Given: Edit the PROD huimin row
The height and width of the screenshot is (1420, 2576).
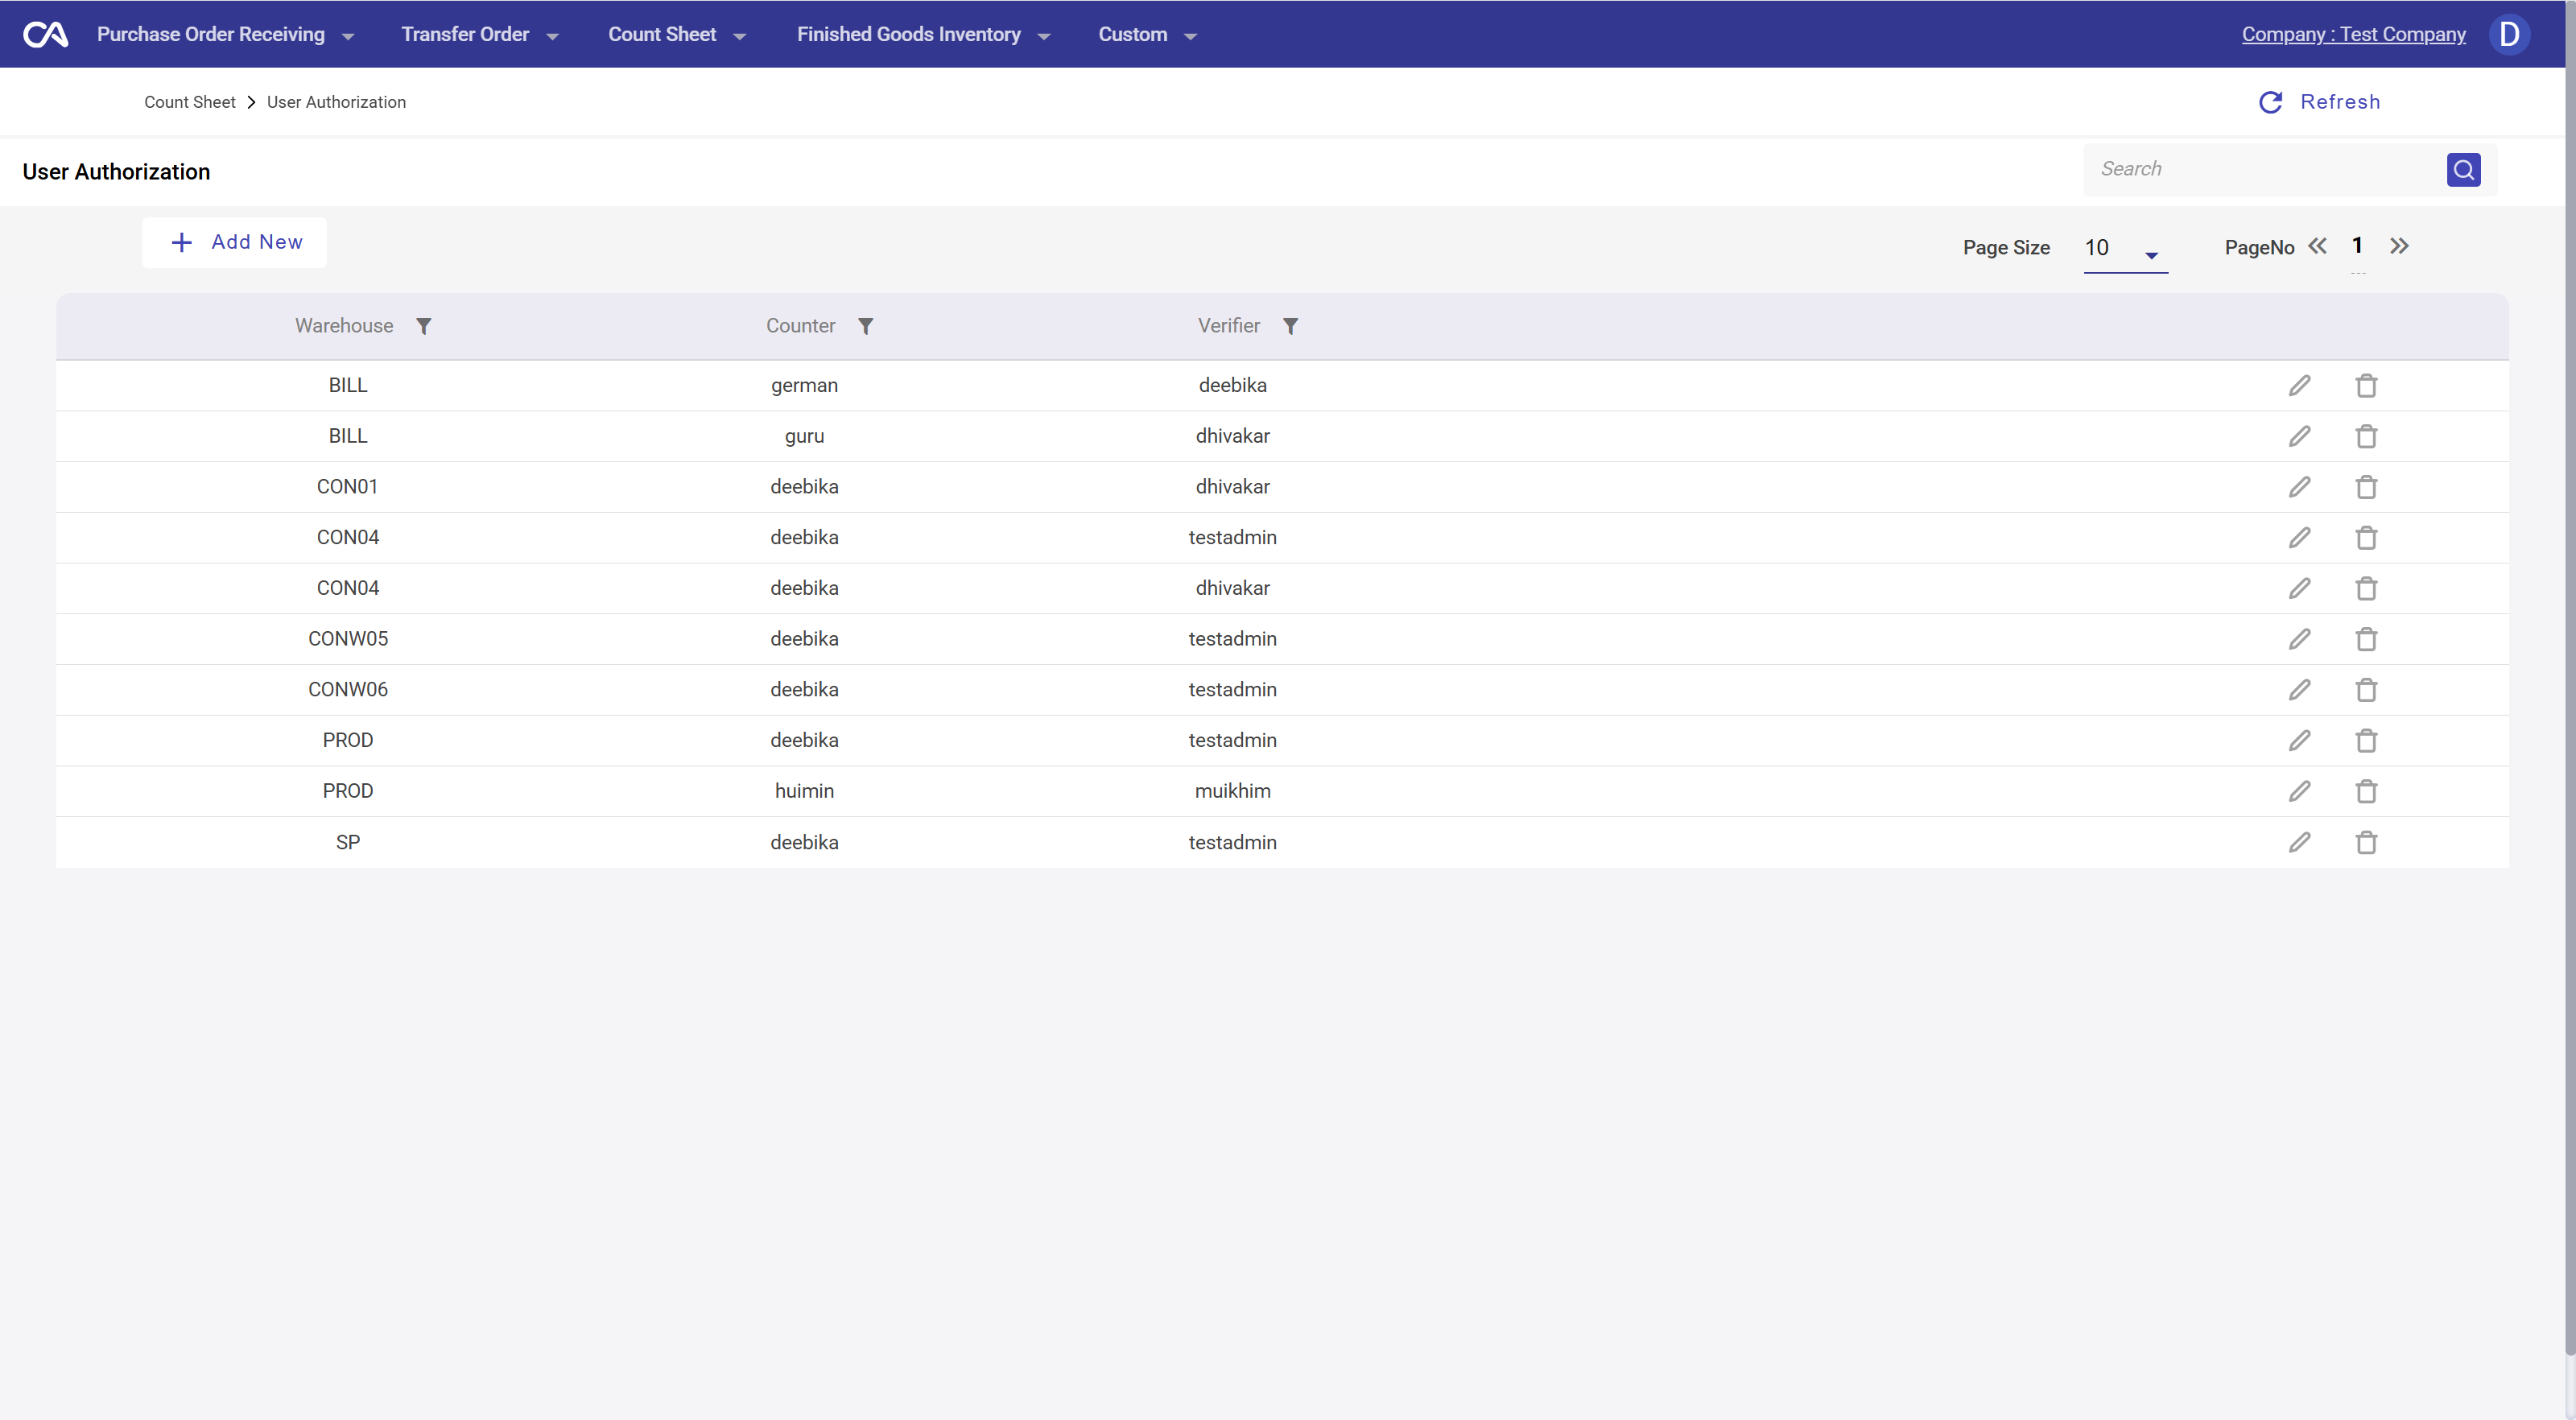Looking at the screenshot, I should (2300, 792).
